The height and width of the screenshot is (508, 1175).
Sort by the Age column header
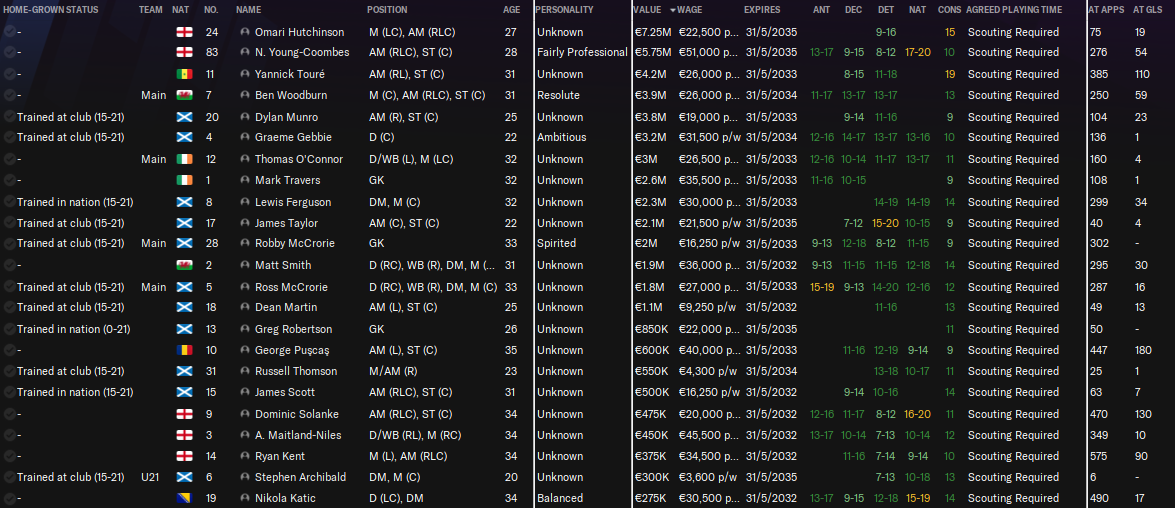coord(511,10)
